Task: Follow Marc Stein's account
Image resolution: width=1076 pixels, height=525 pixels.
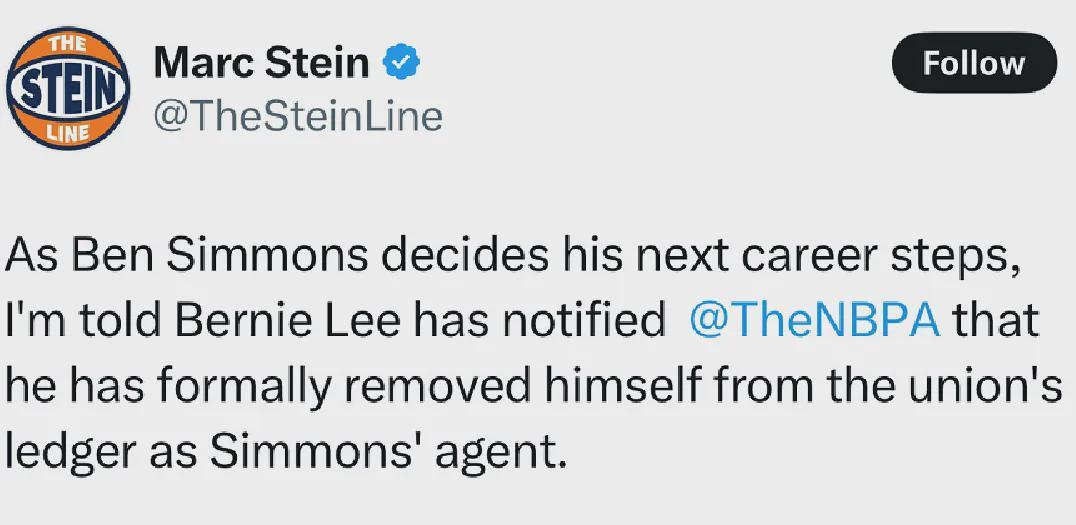Action: [973, 63]
